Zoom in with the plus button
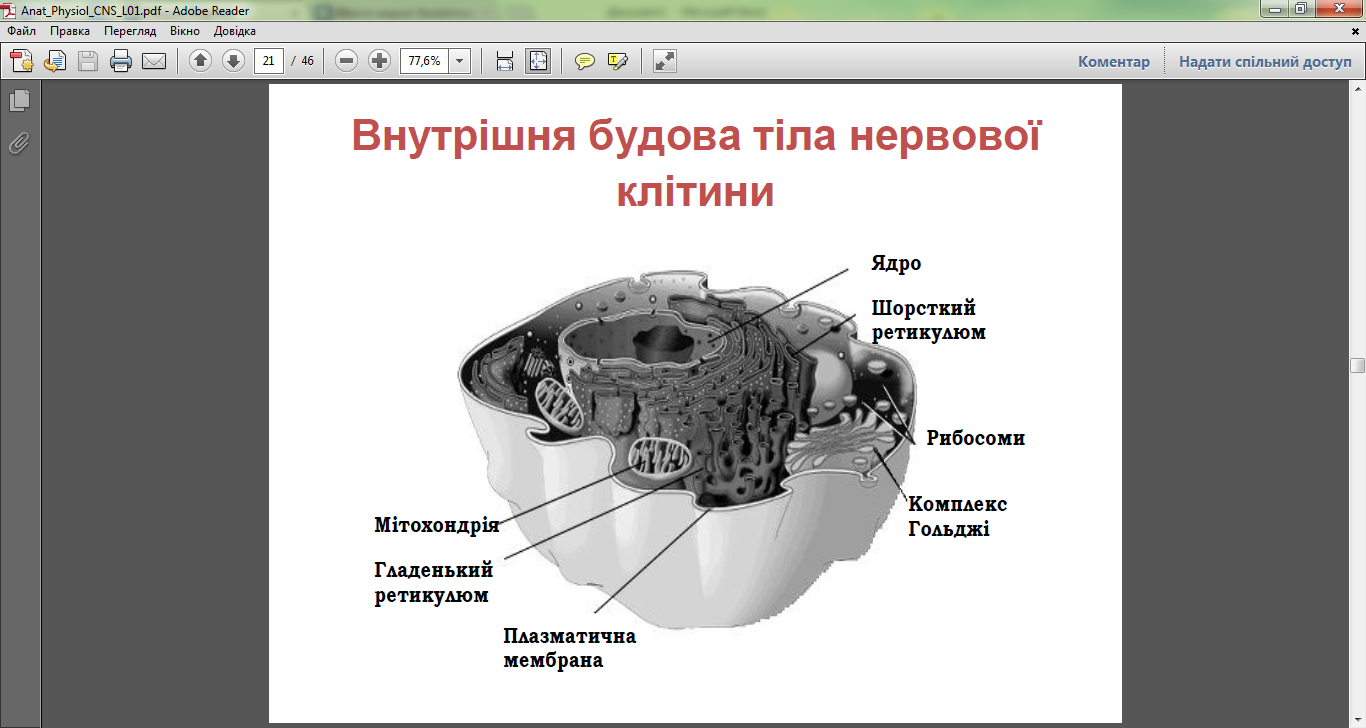The height and width of the screenshot is (728, 1366). pos(379,61)
